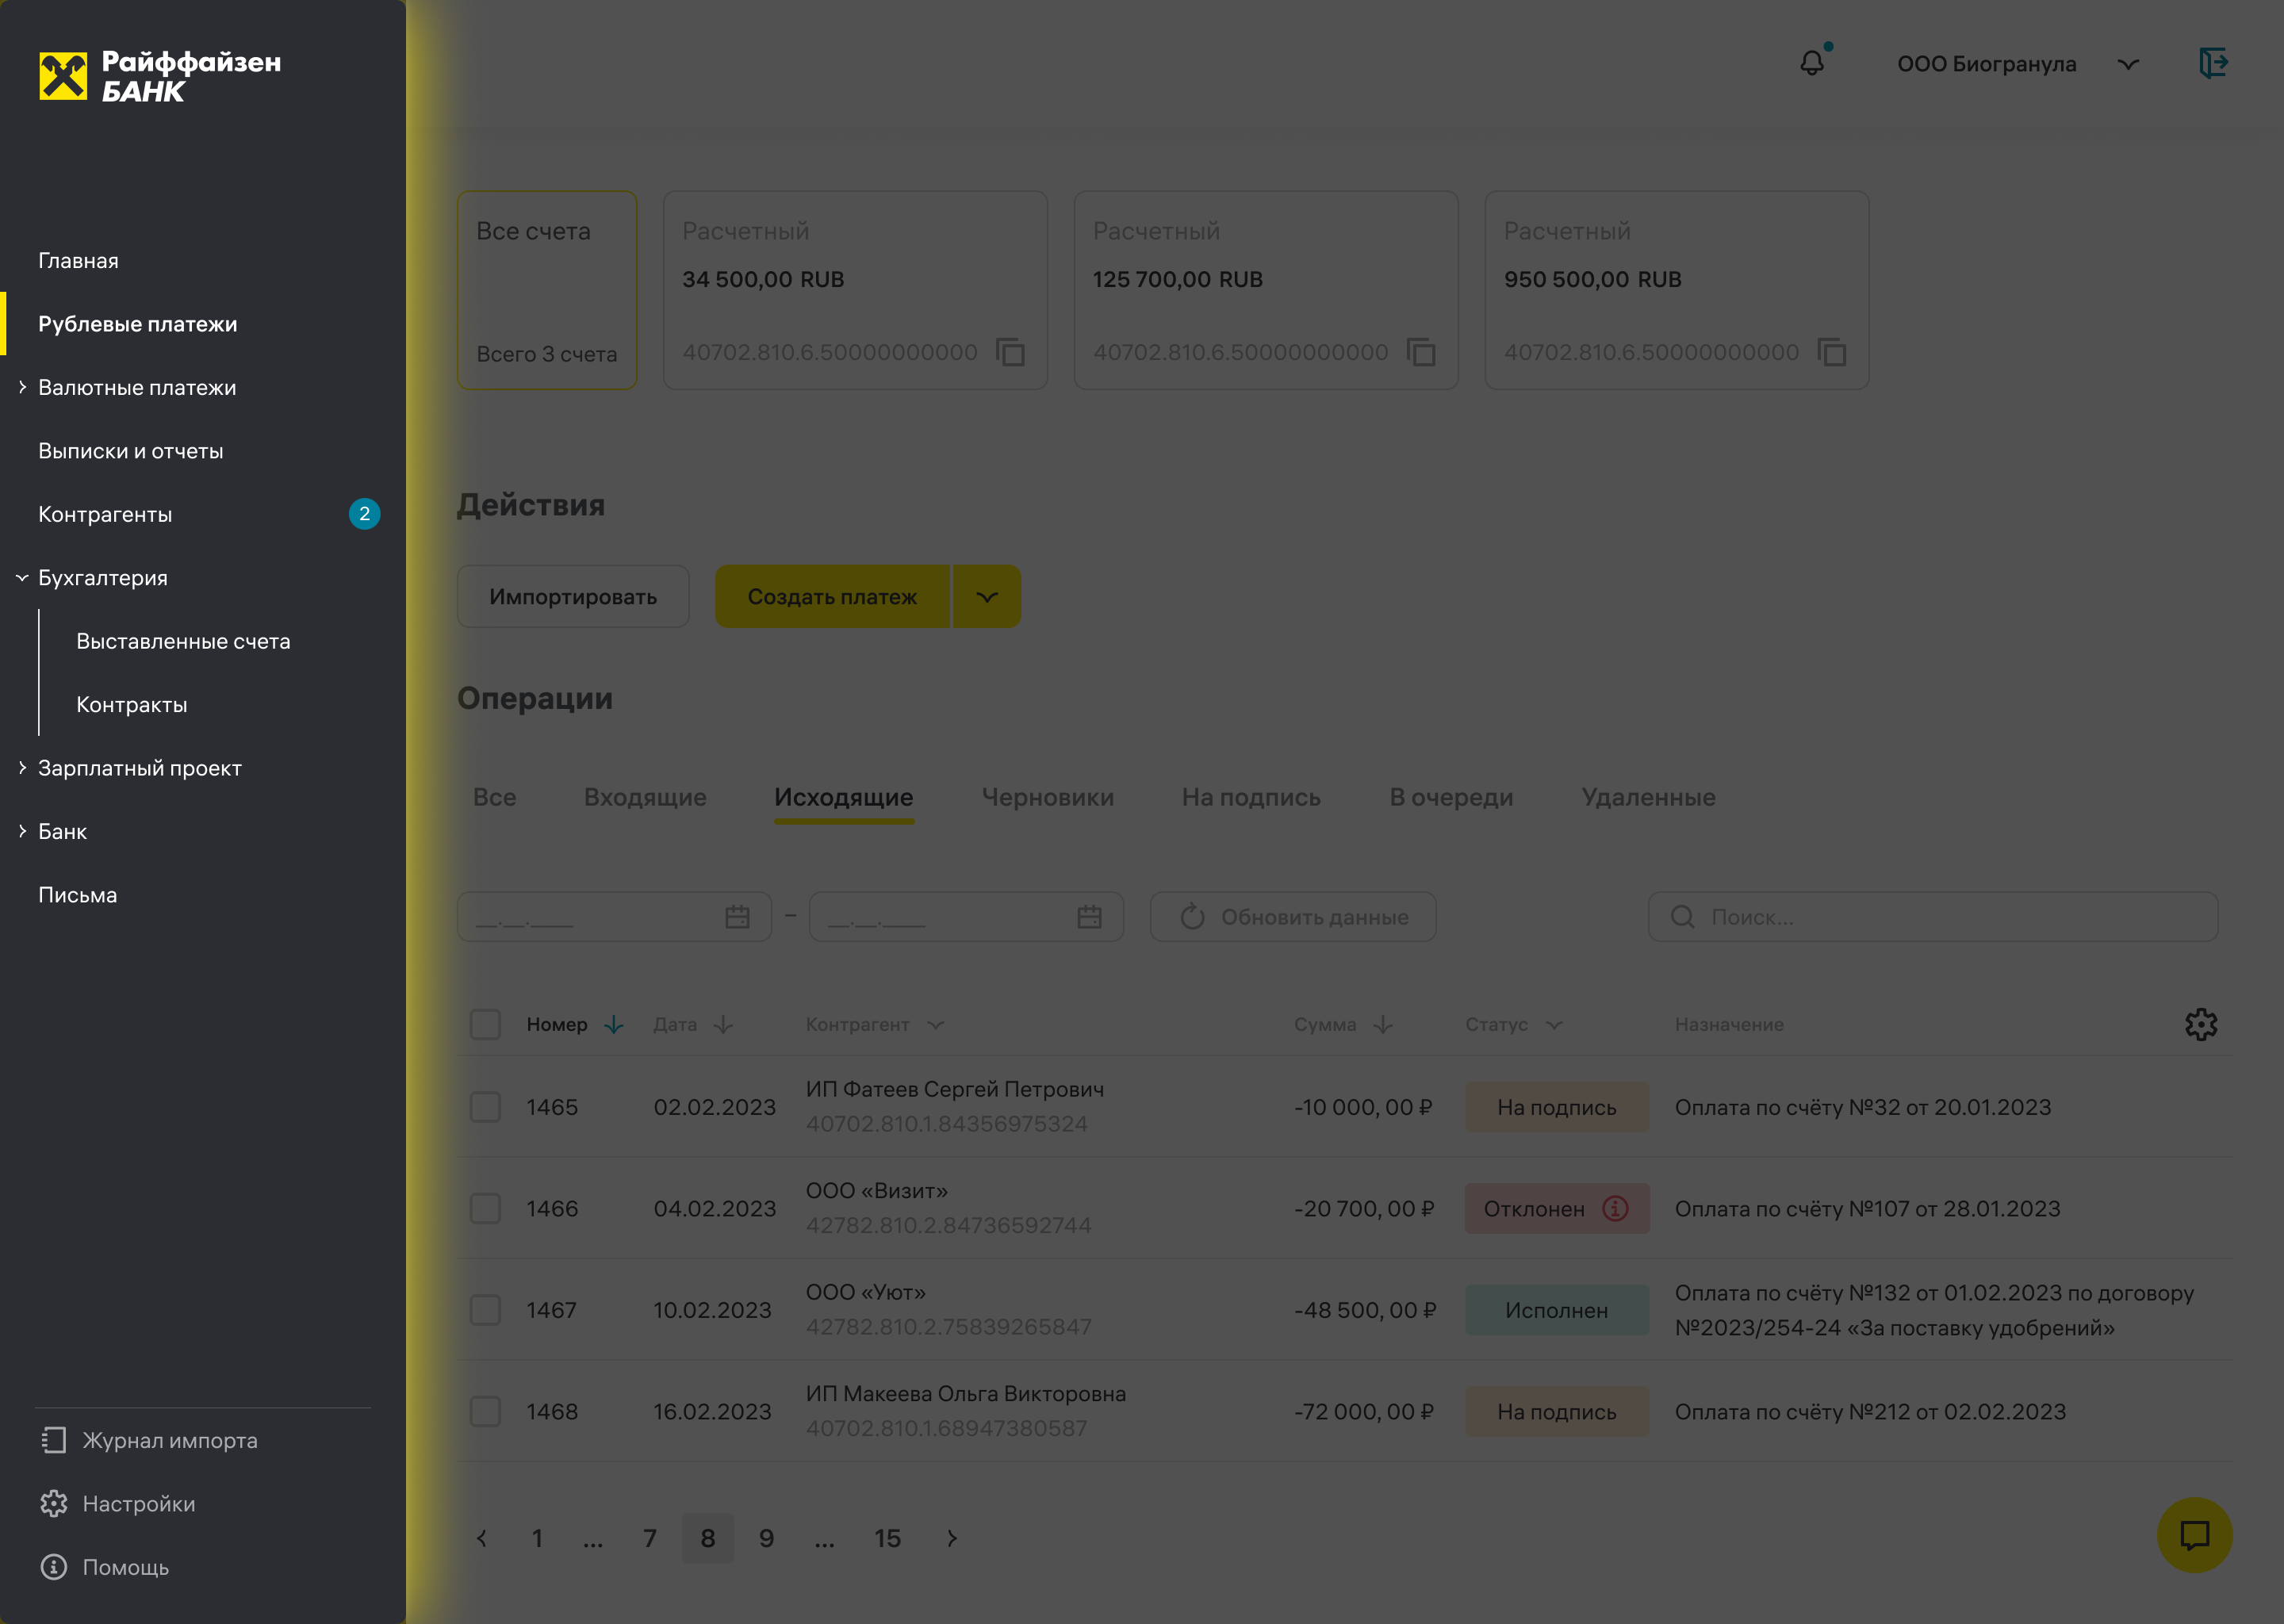This screenshot has height=1624, width=2284.
Task: Click the logout icon in header
Action: click(x=2213, y=63)
